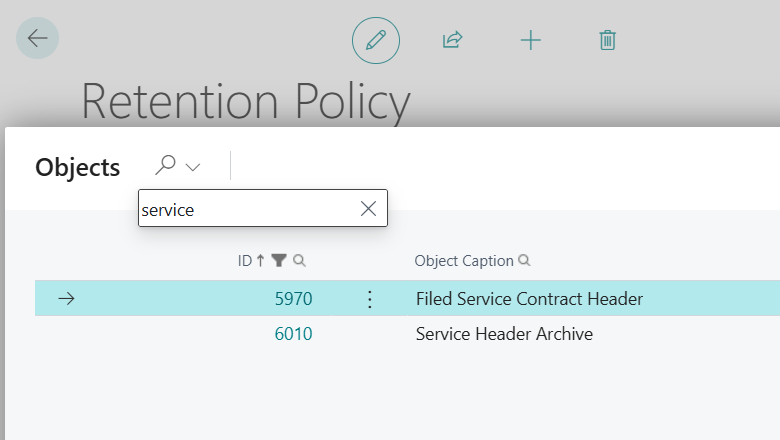Go back with the arrow button
780x440 pixels.
tap(37, 38)
